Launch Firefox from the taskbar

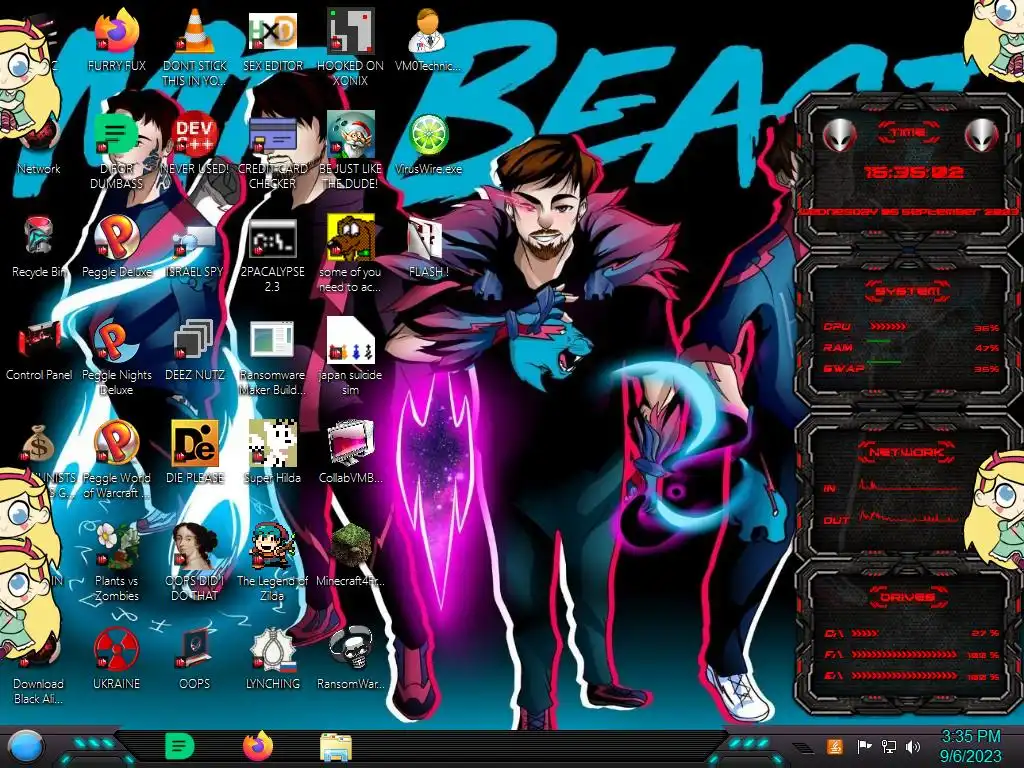(x=257, y=746)
